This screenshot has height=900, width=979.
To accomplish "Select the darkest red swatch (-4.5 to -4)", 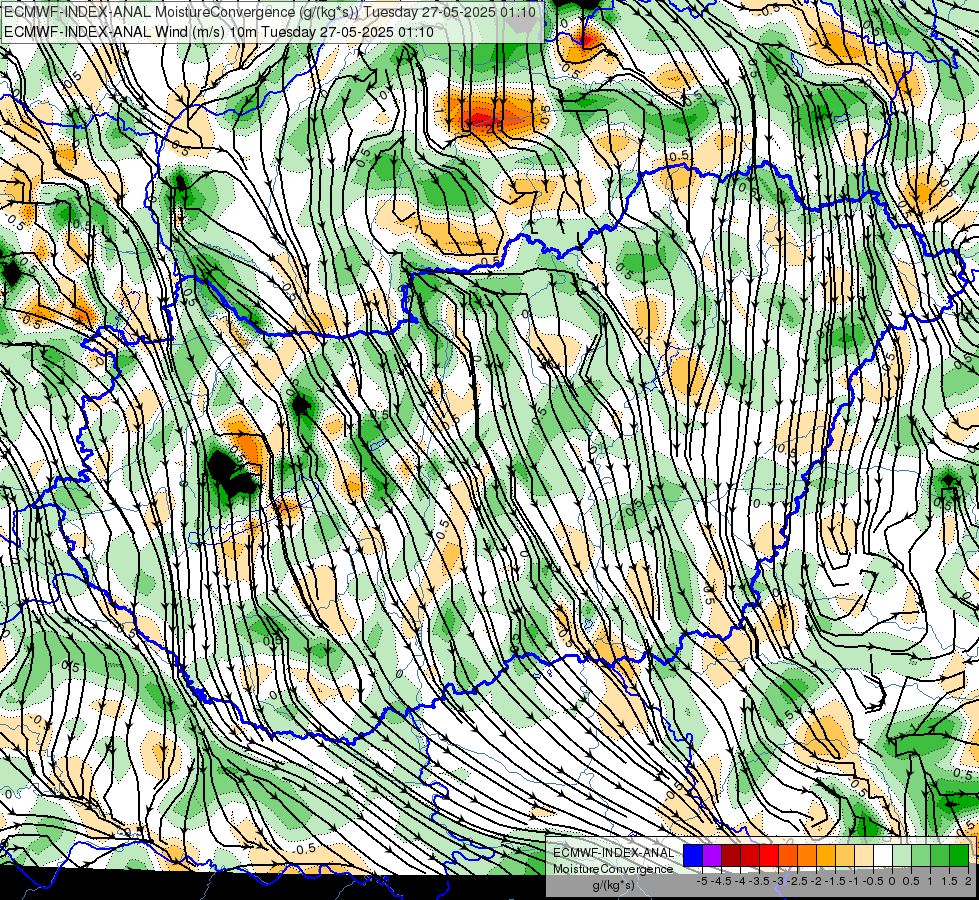I will click(x=731, y=855).
